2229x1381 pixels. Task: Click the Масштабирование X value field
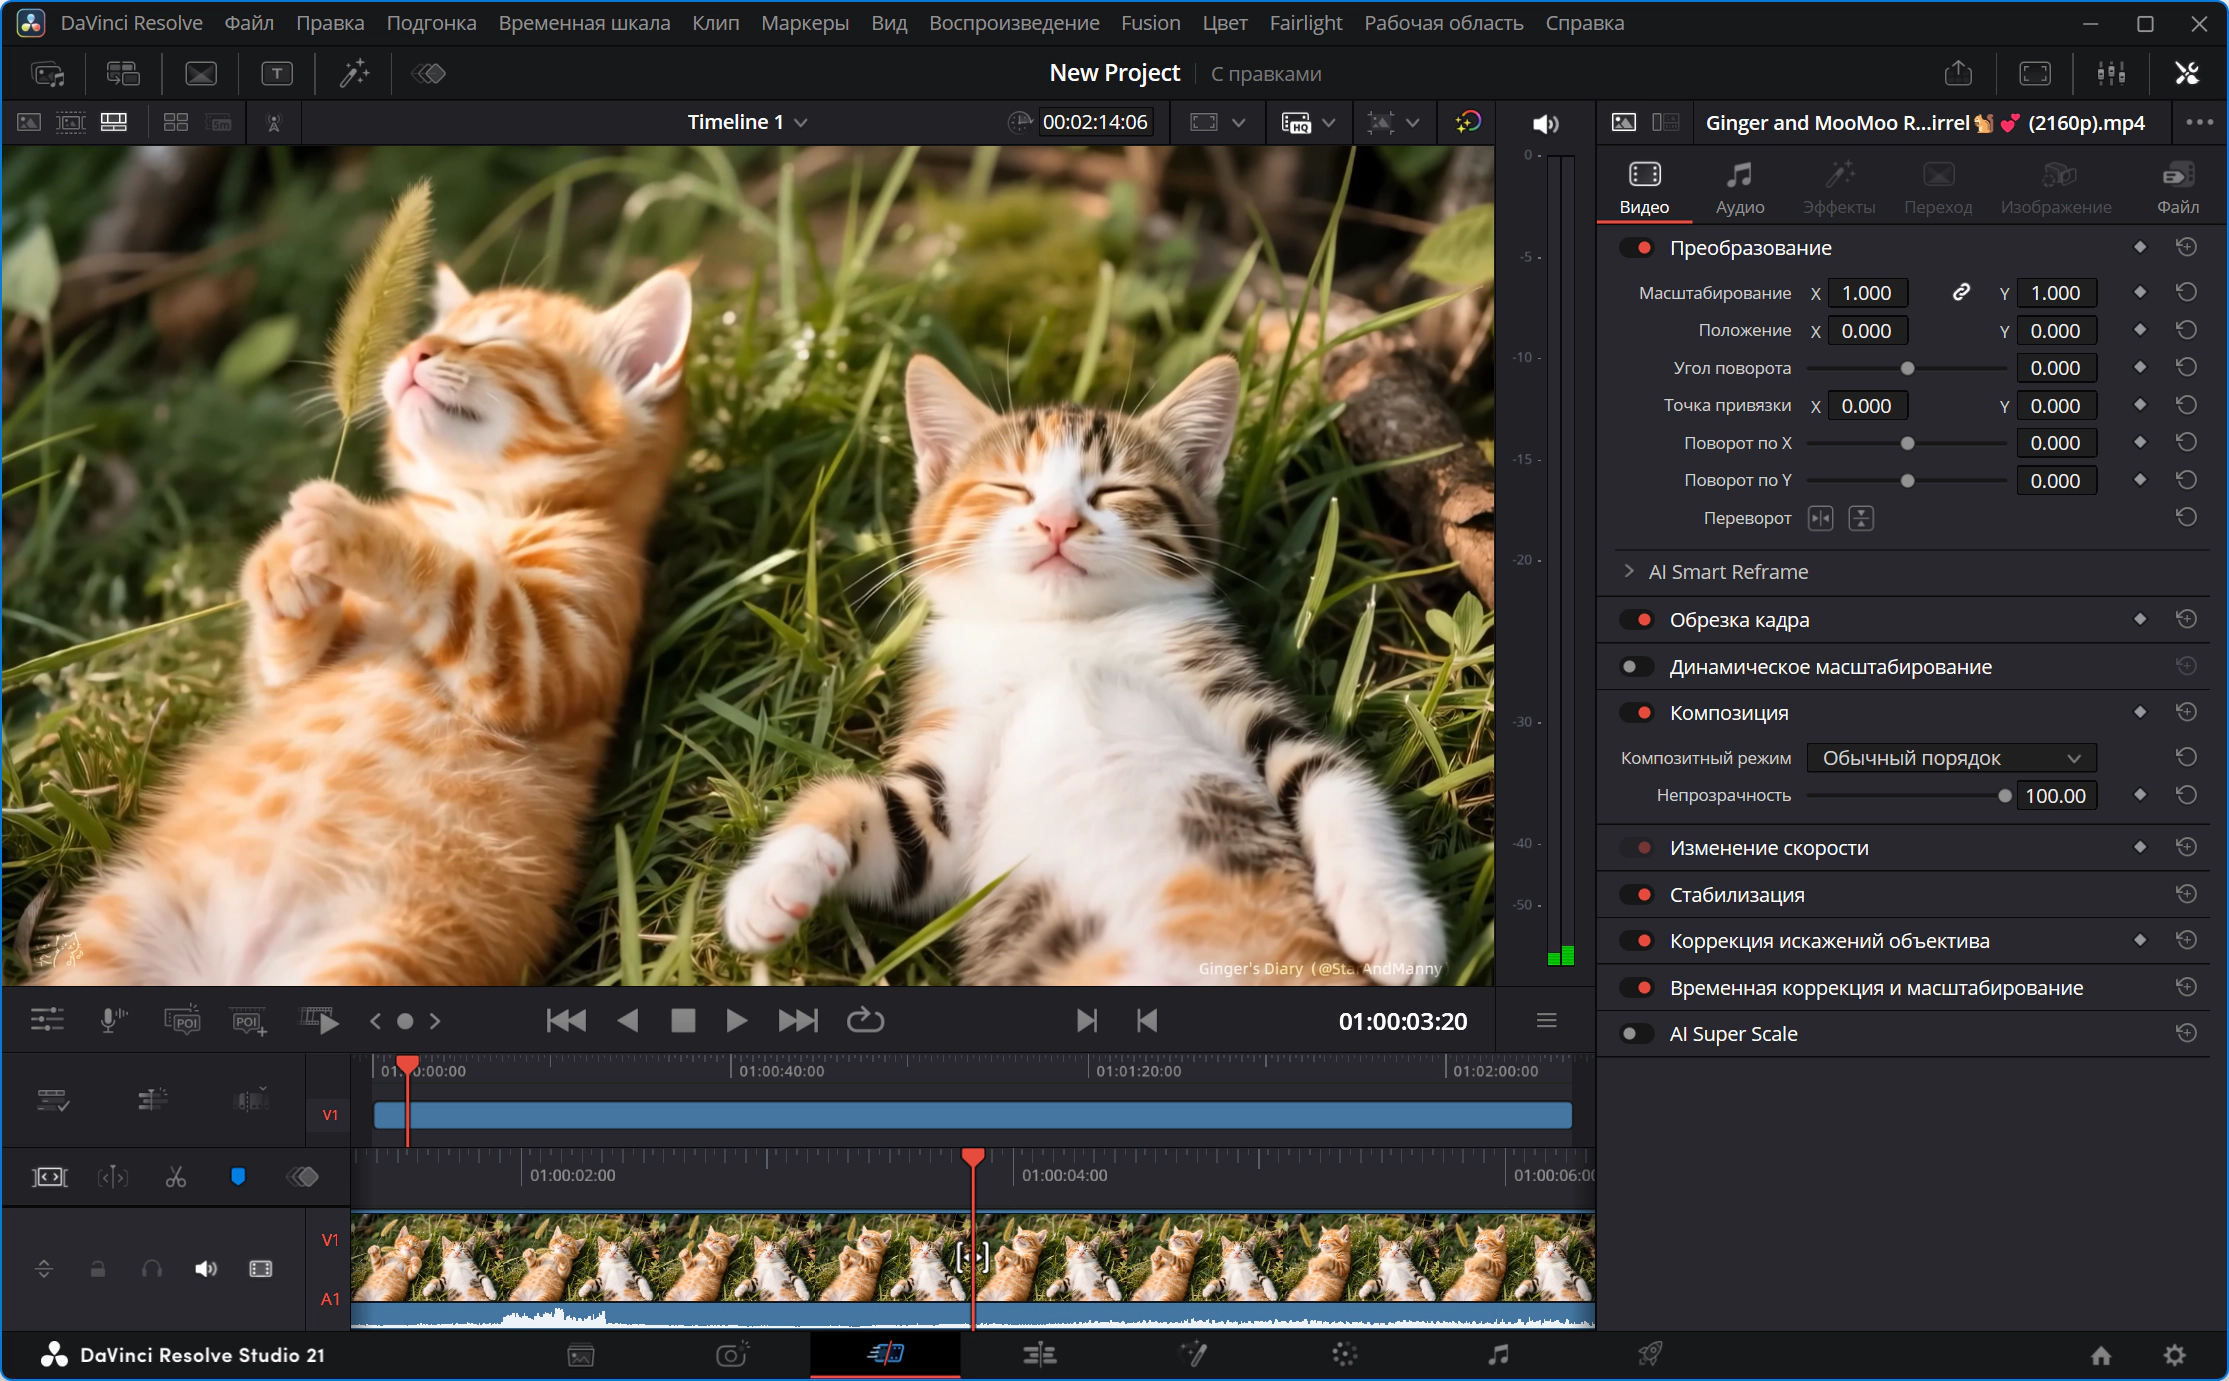[1867, 293]
